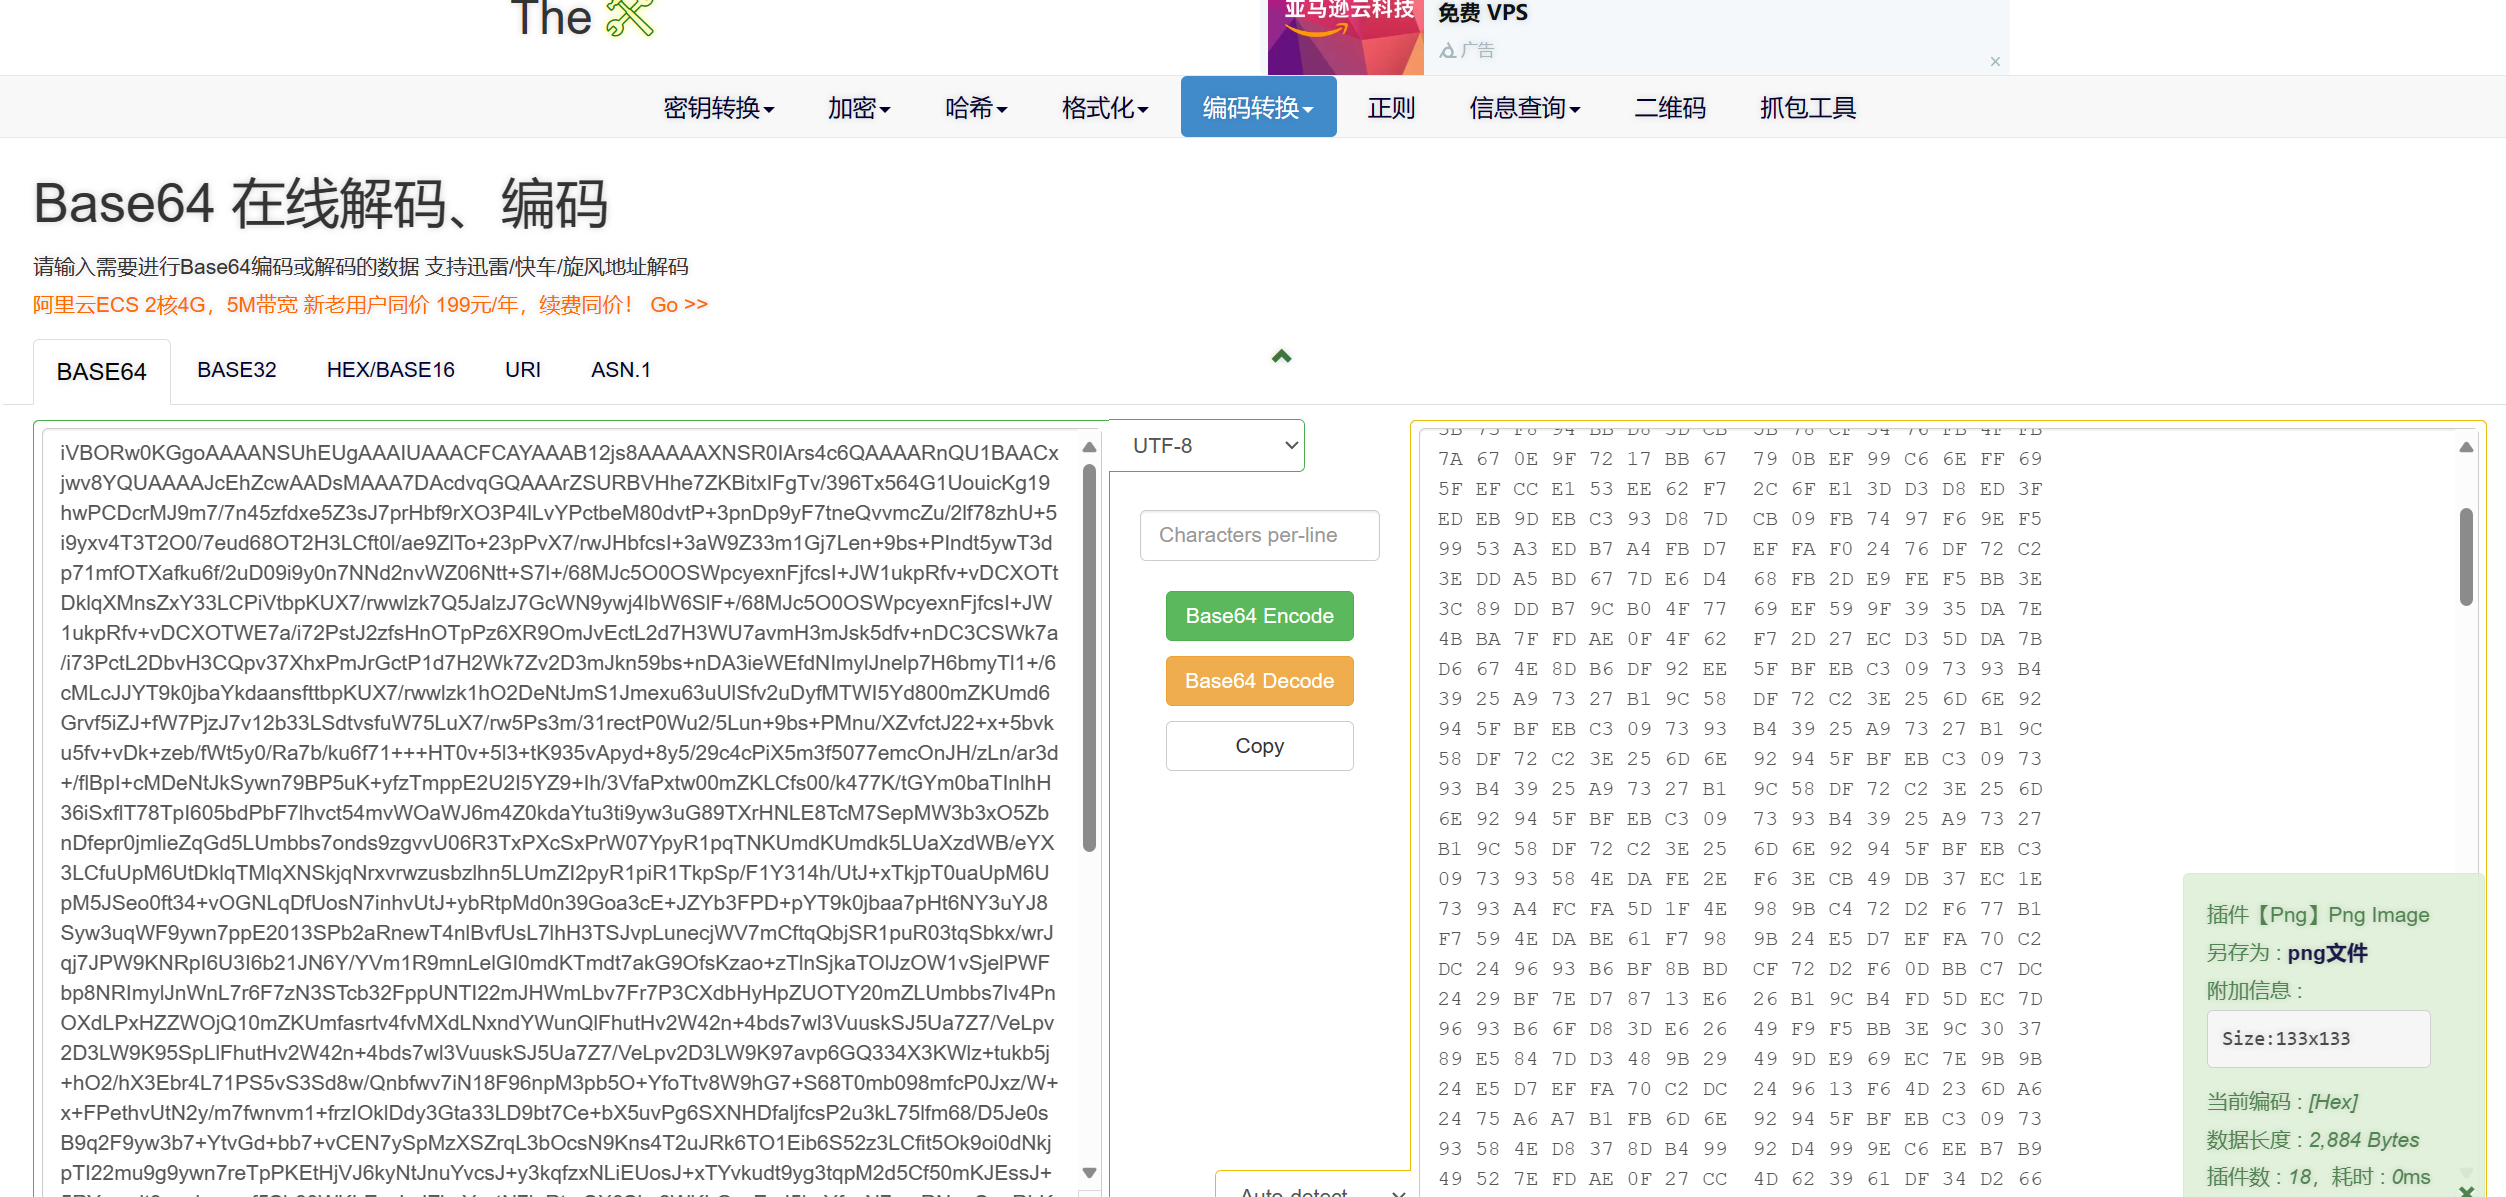Click the png文件 save-as link

2326,953
